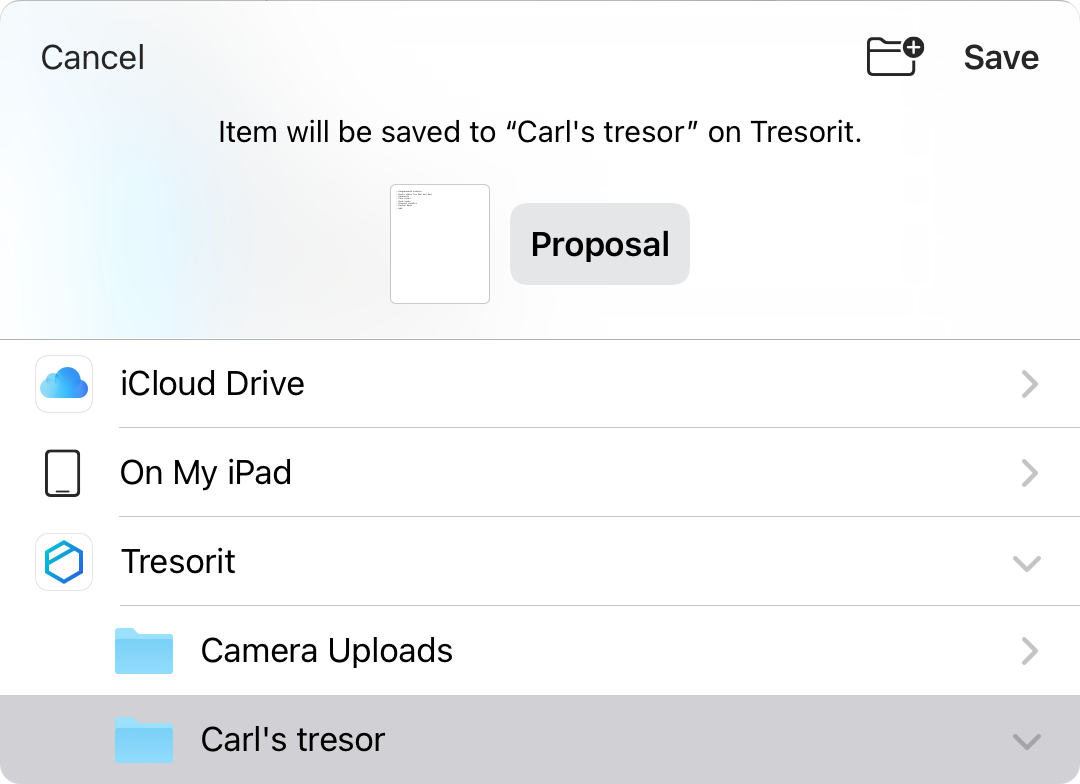Viewport: 1080px width, 784px height.
Task: Select the Carl's tresor folder row
Action: pyautogui.click(x=540, y=739)
